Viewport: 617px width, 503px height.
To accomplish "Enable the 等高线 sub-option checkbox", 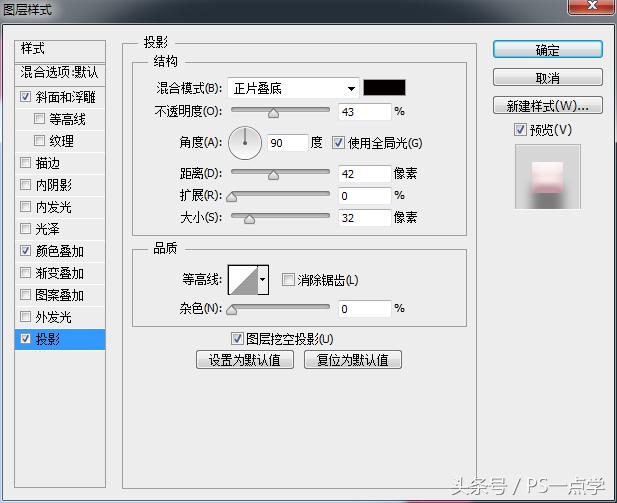I will point(39,118).
